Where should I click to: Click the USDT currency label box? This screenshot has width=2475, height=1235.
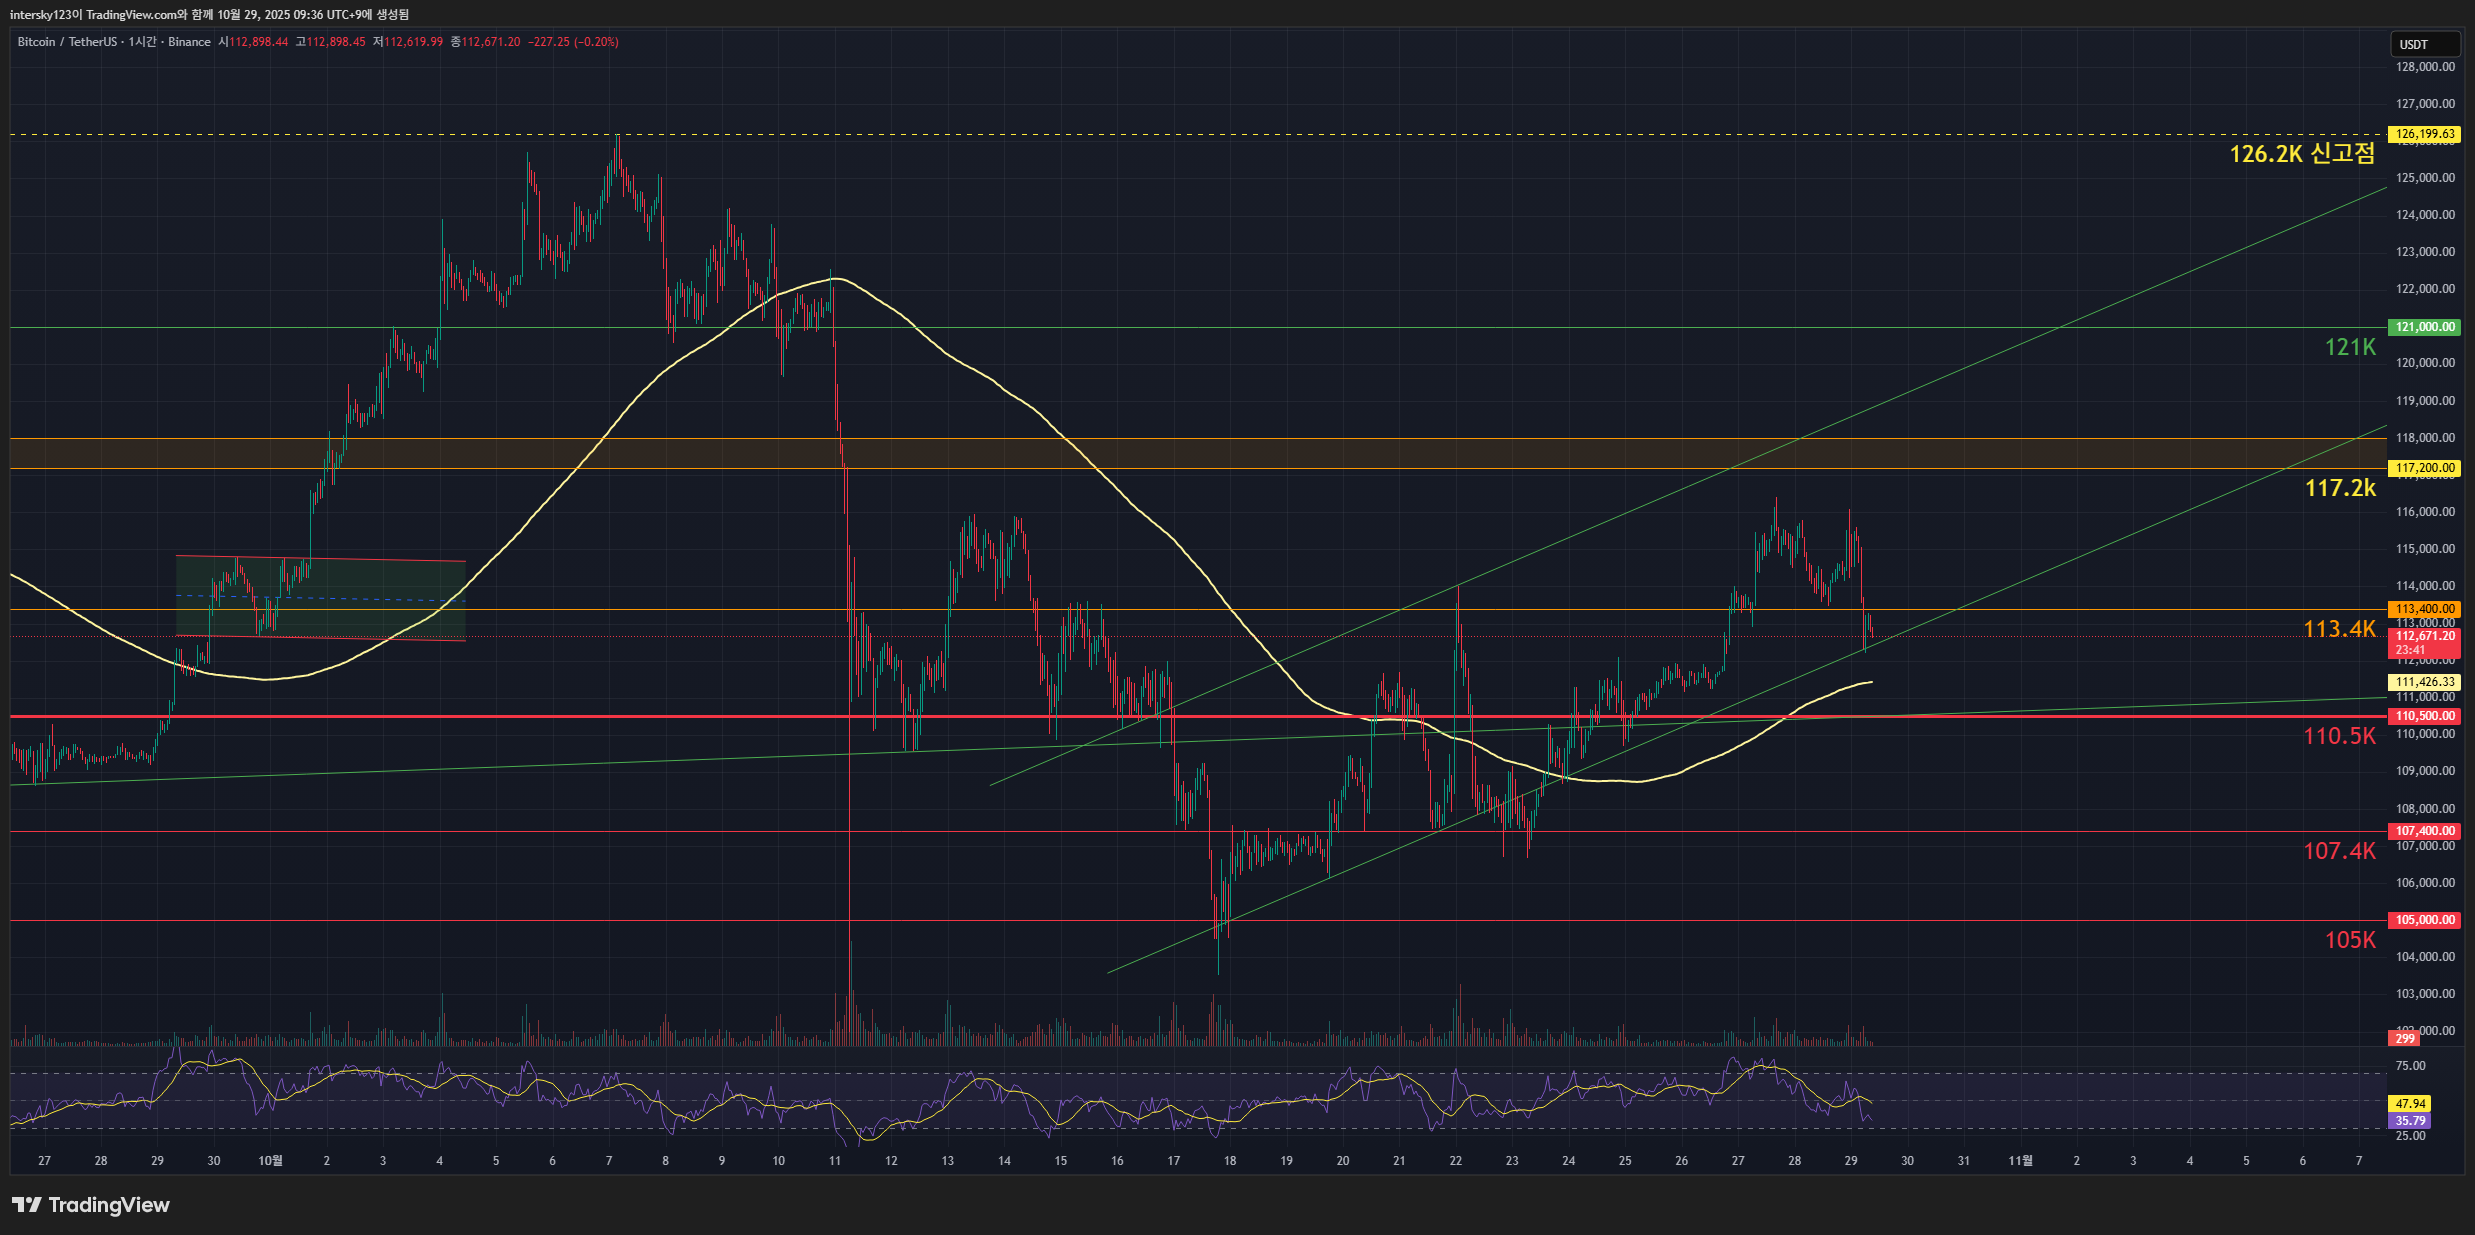pyautogui.click(x=2423, y=44)
